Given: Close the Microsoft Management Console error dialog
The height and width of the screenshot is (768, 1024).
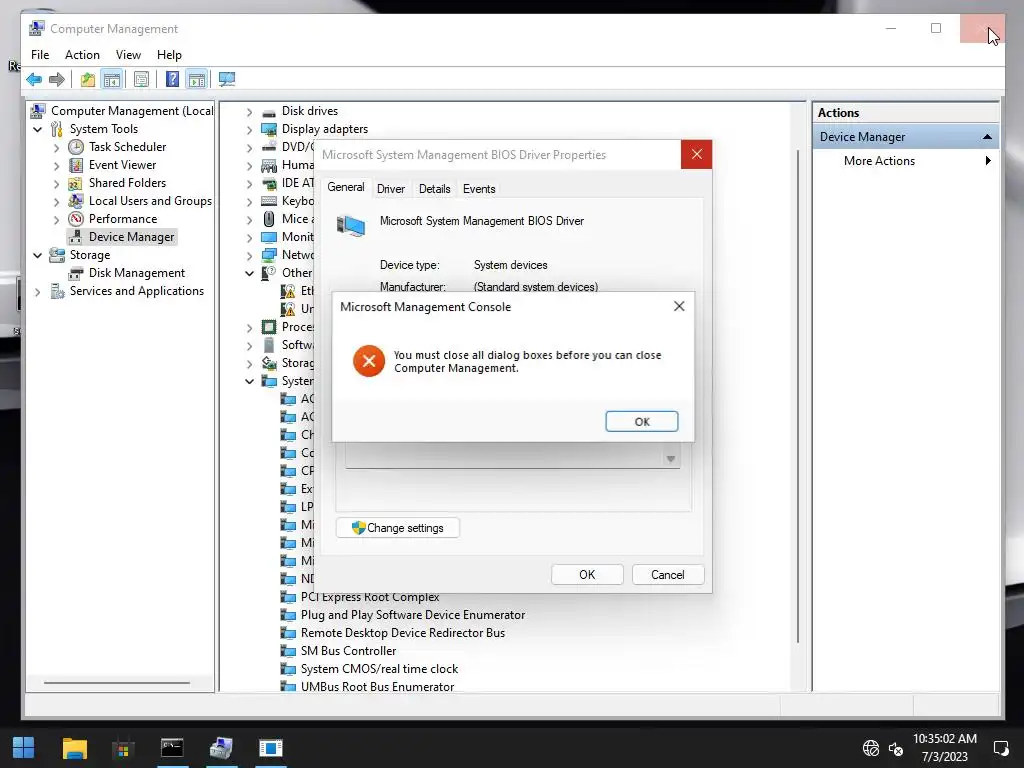Looking at the screenshot, I should pos(679,306).
